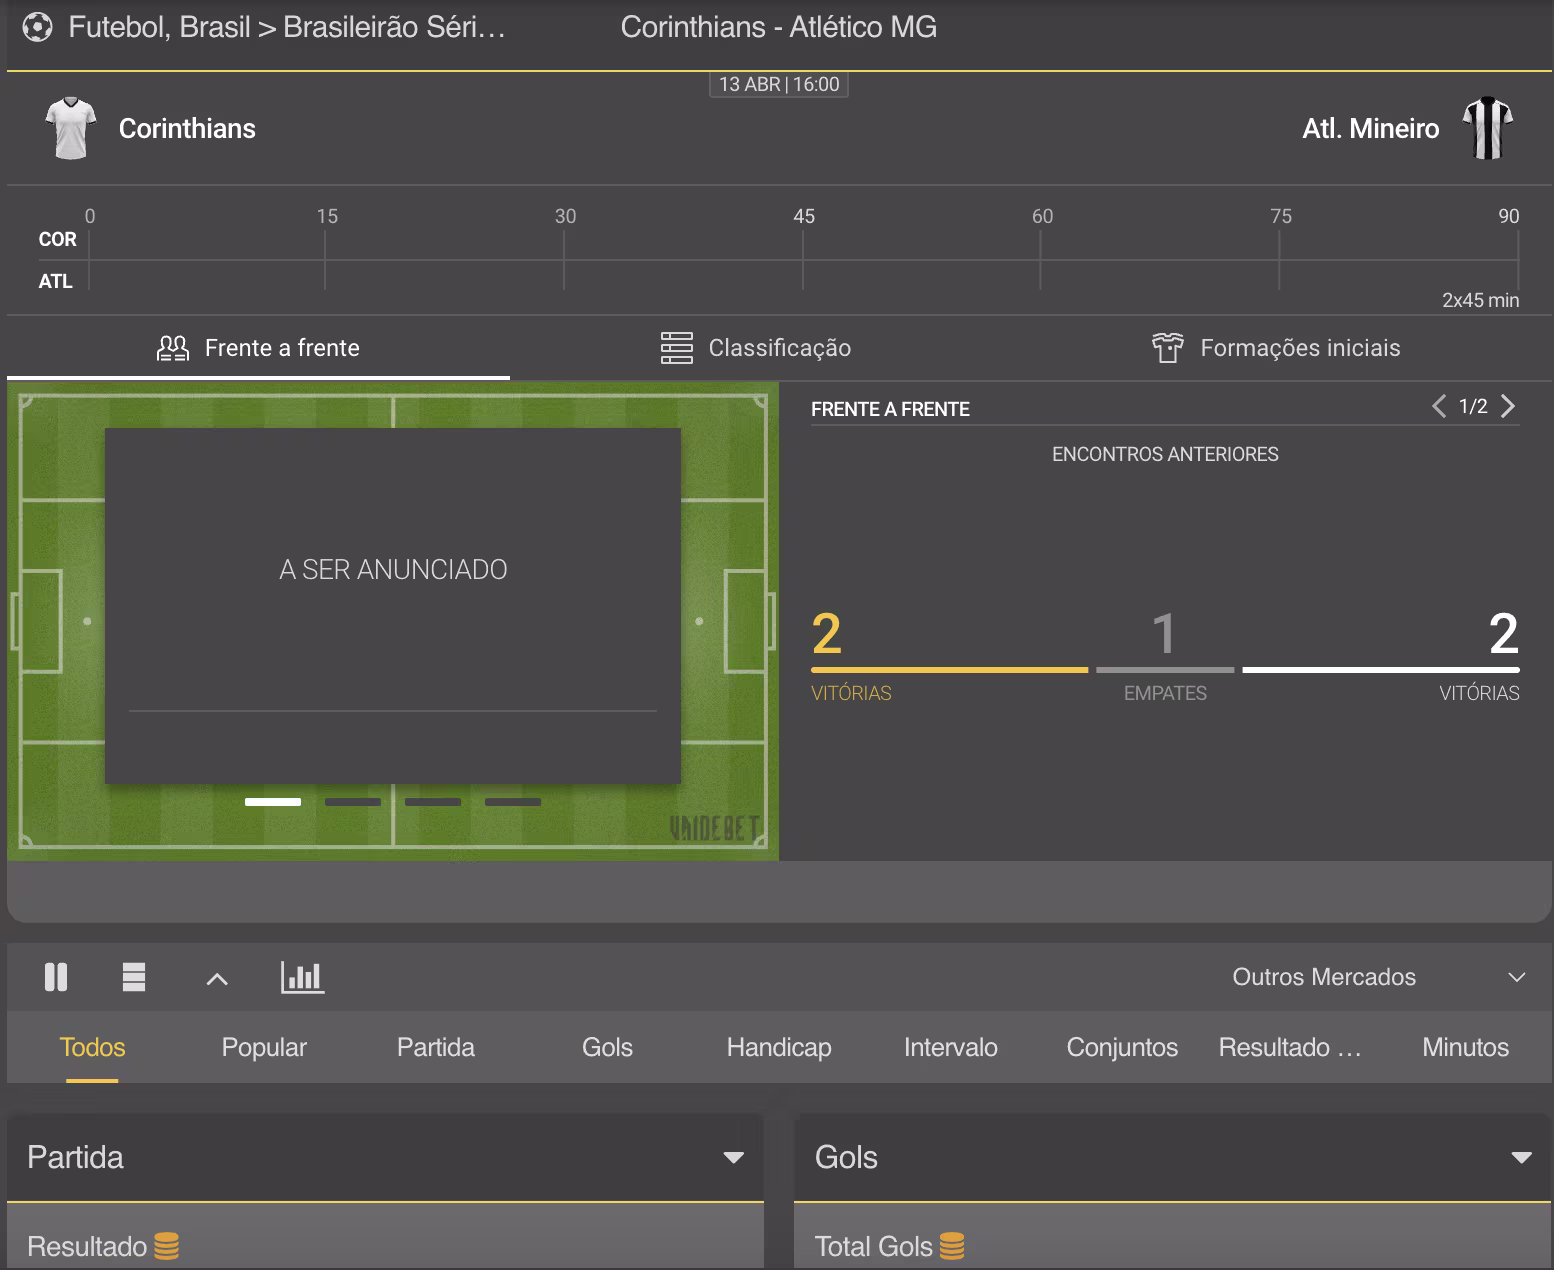Click the Brasileirão Séri… breadcrumb link
Image resolution: width=1554 pixels, height=1270 pixels.
tap(394, 27)
